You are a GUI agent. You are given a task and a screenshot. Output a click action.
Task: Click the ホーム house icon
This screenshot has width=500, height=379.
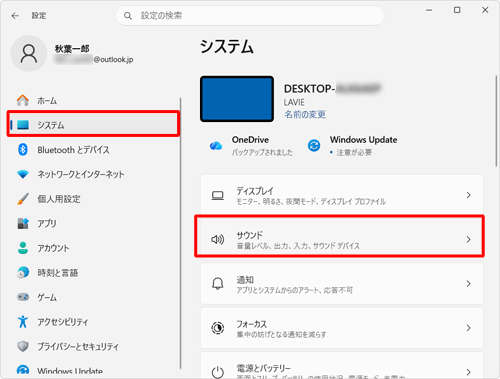(23, 100)
